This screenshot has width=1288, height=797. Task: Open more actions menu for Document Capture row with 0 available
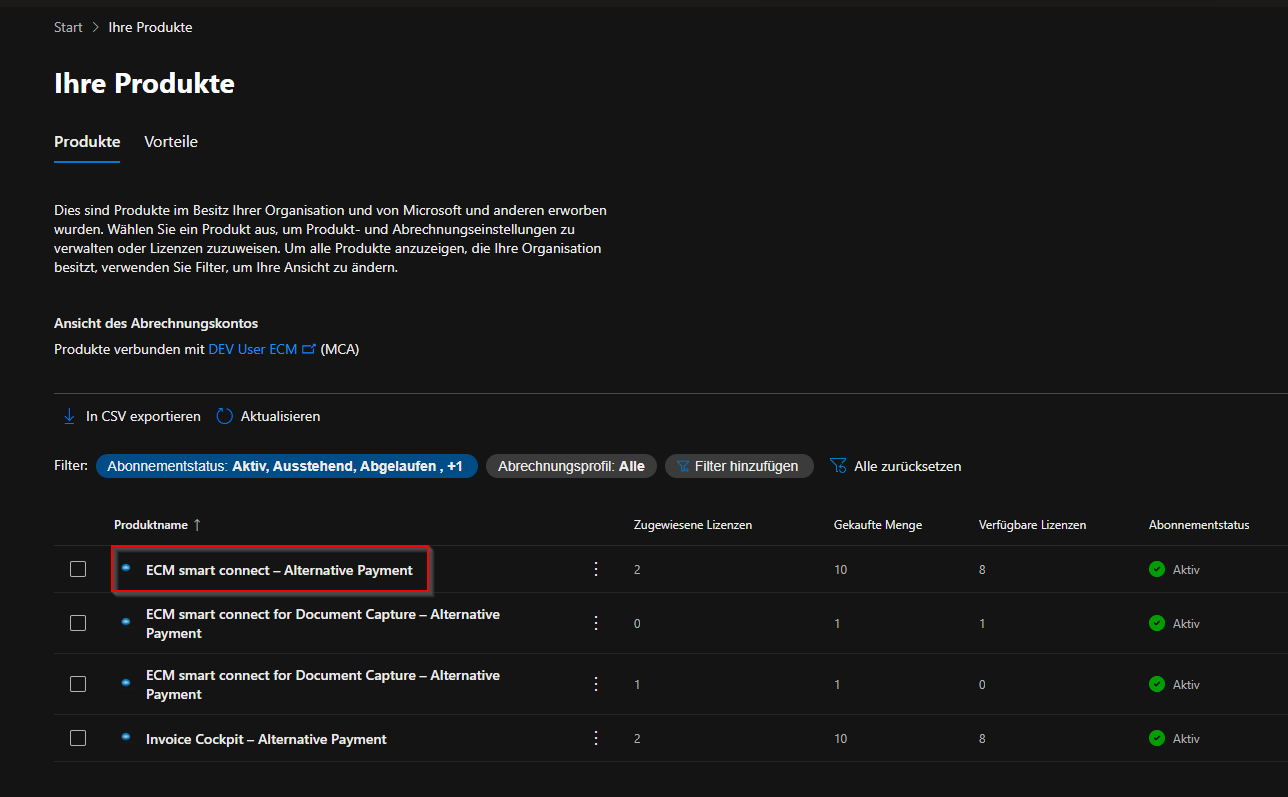(x=596, y=684)
